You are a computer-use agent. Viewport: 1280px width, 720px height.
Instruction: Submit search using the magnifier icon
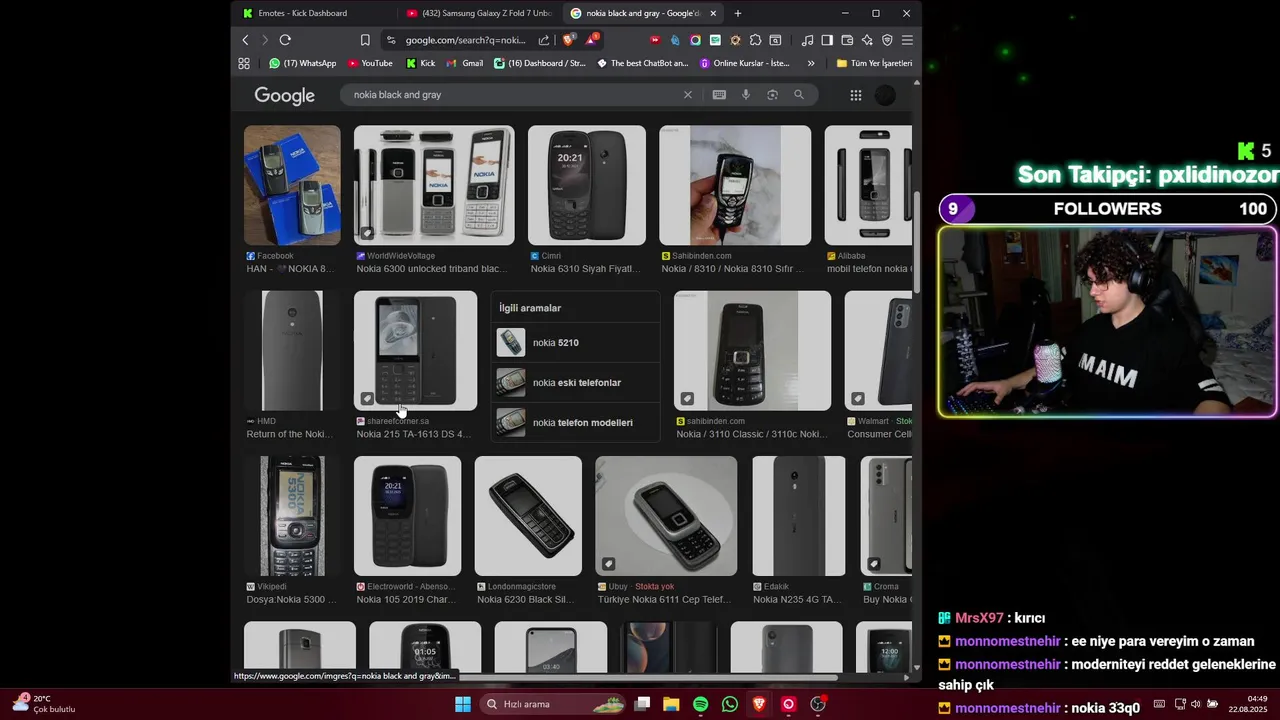pyautogui.click(x=799, y=95)
